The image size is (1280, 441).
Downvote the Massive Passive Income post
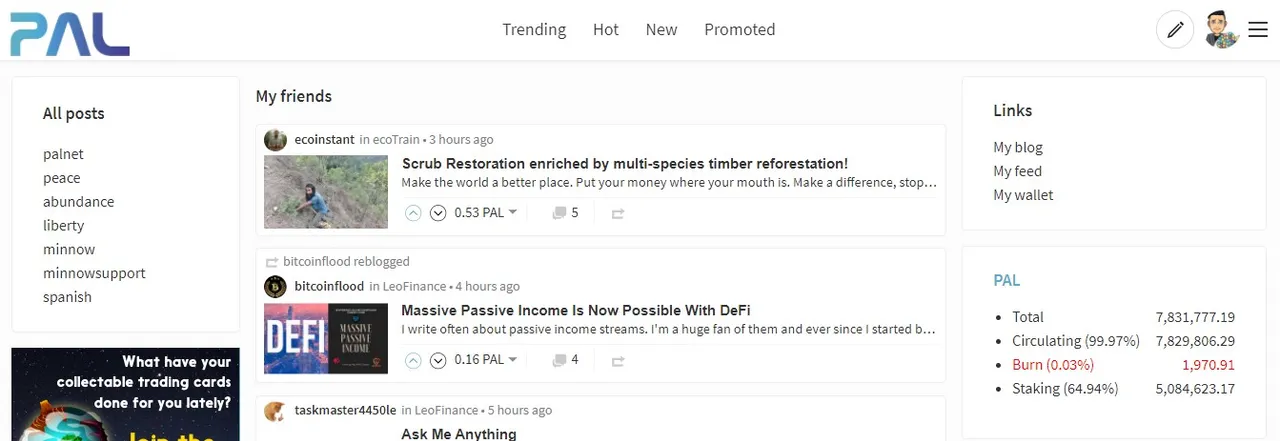(438, 360)
